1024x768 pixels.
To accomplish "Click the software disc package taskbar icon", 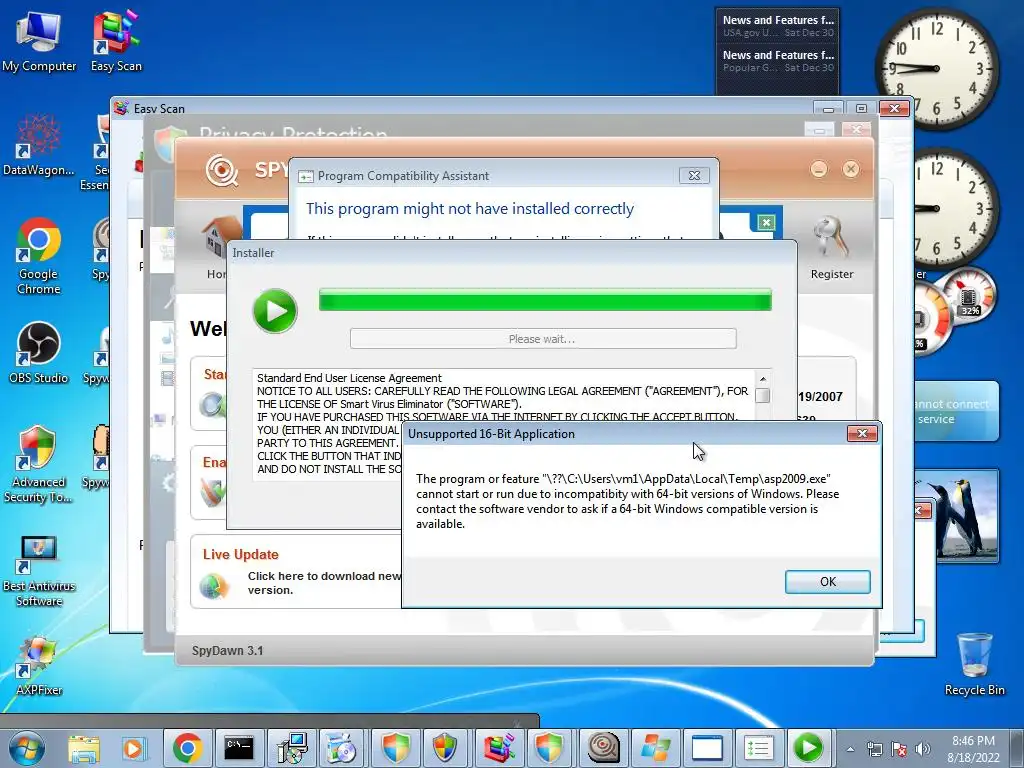I will click(343, 748).
